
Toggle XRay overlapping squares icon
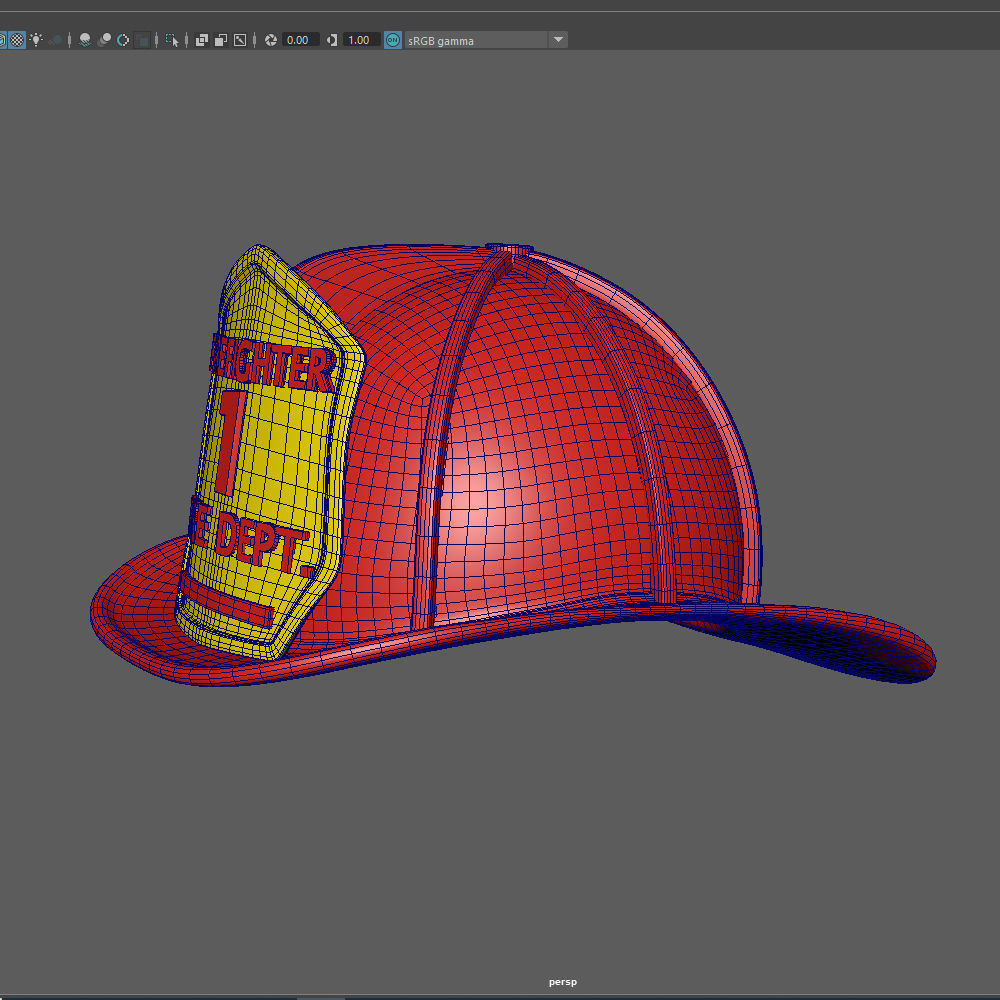(202, 40)
